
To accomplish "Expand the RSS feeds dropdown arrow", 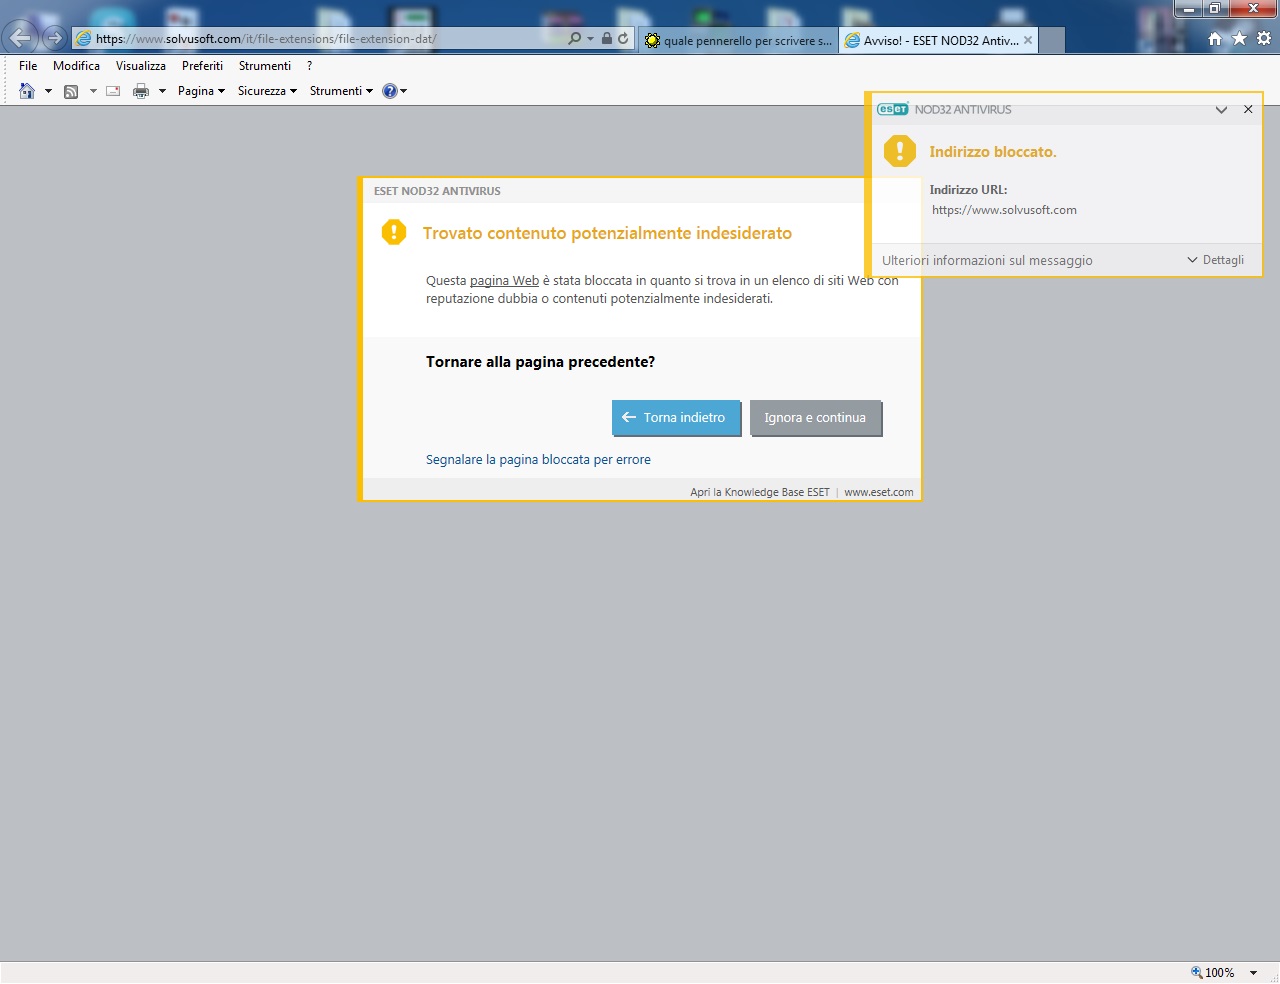I will 93,91.
